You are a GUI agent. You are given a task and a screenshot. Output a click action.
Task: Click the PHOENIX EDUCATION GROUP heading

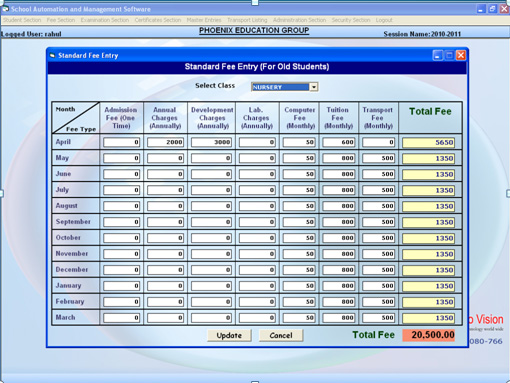point(254,31)
